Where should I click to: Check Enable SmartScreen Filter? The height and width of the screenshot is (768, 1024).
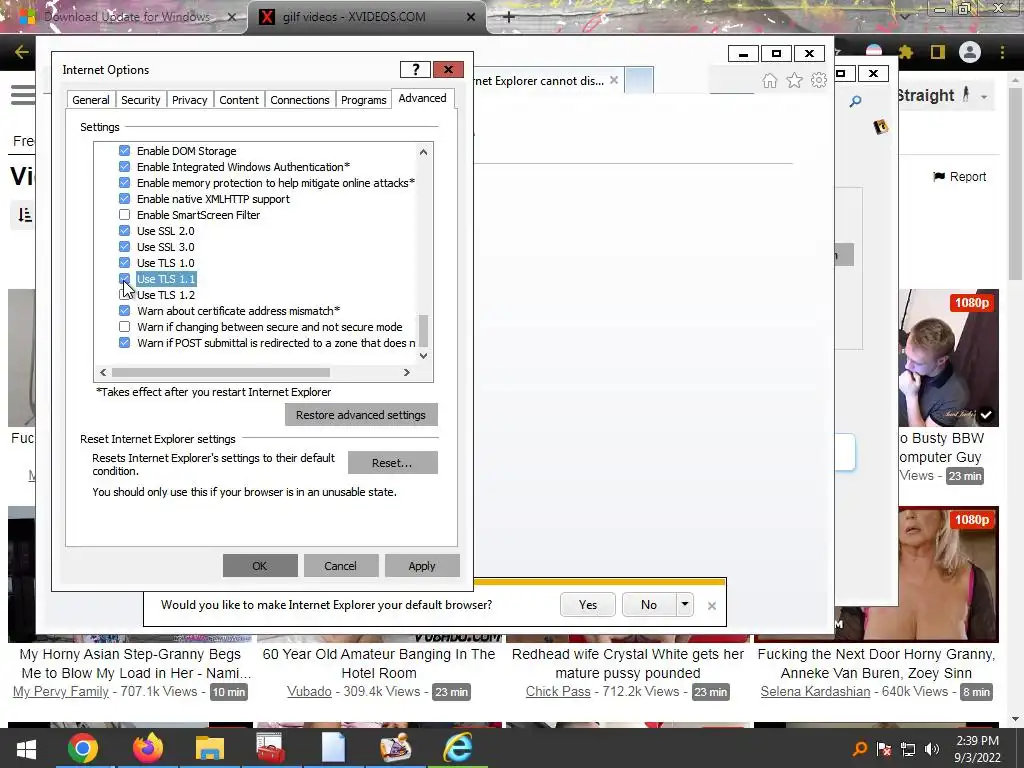pos(125,215)
